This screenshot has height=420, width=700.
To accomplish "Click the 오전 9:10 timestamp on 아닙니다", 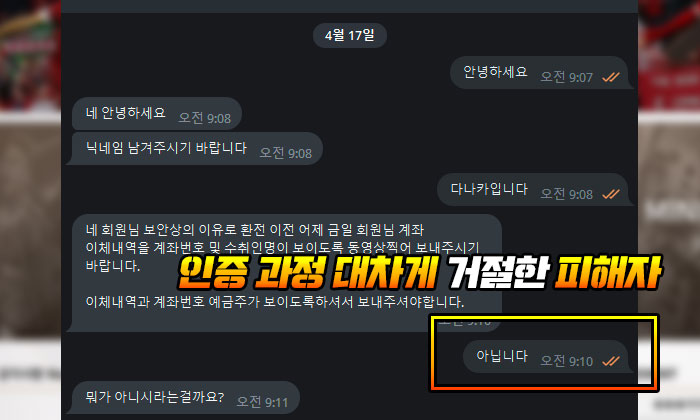I will (567, 361).
